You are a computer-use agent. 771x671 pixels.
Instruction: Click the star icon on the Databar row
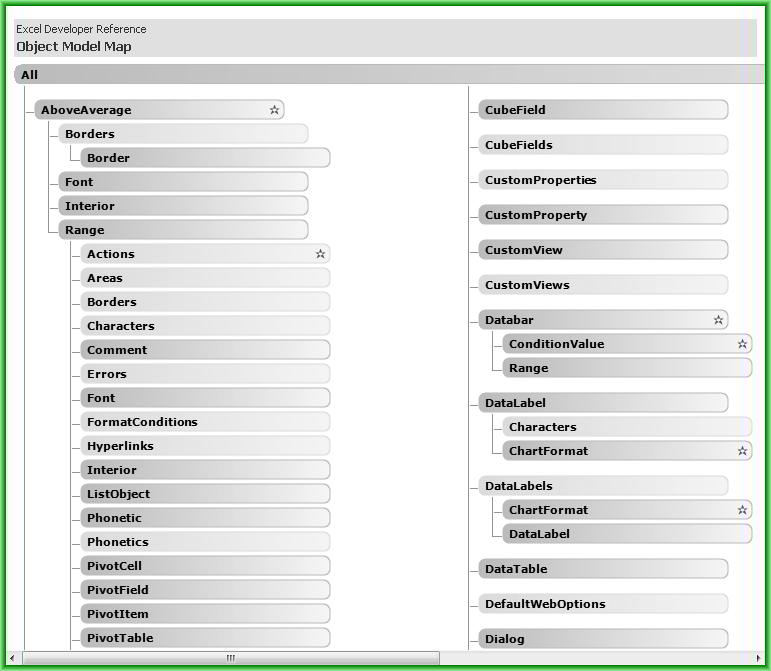tap(718, 320)
